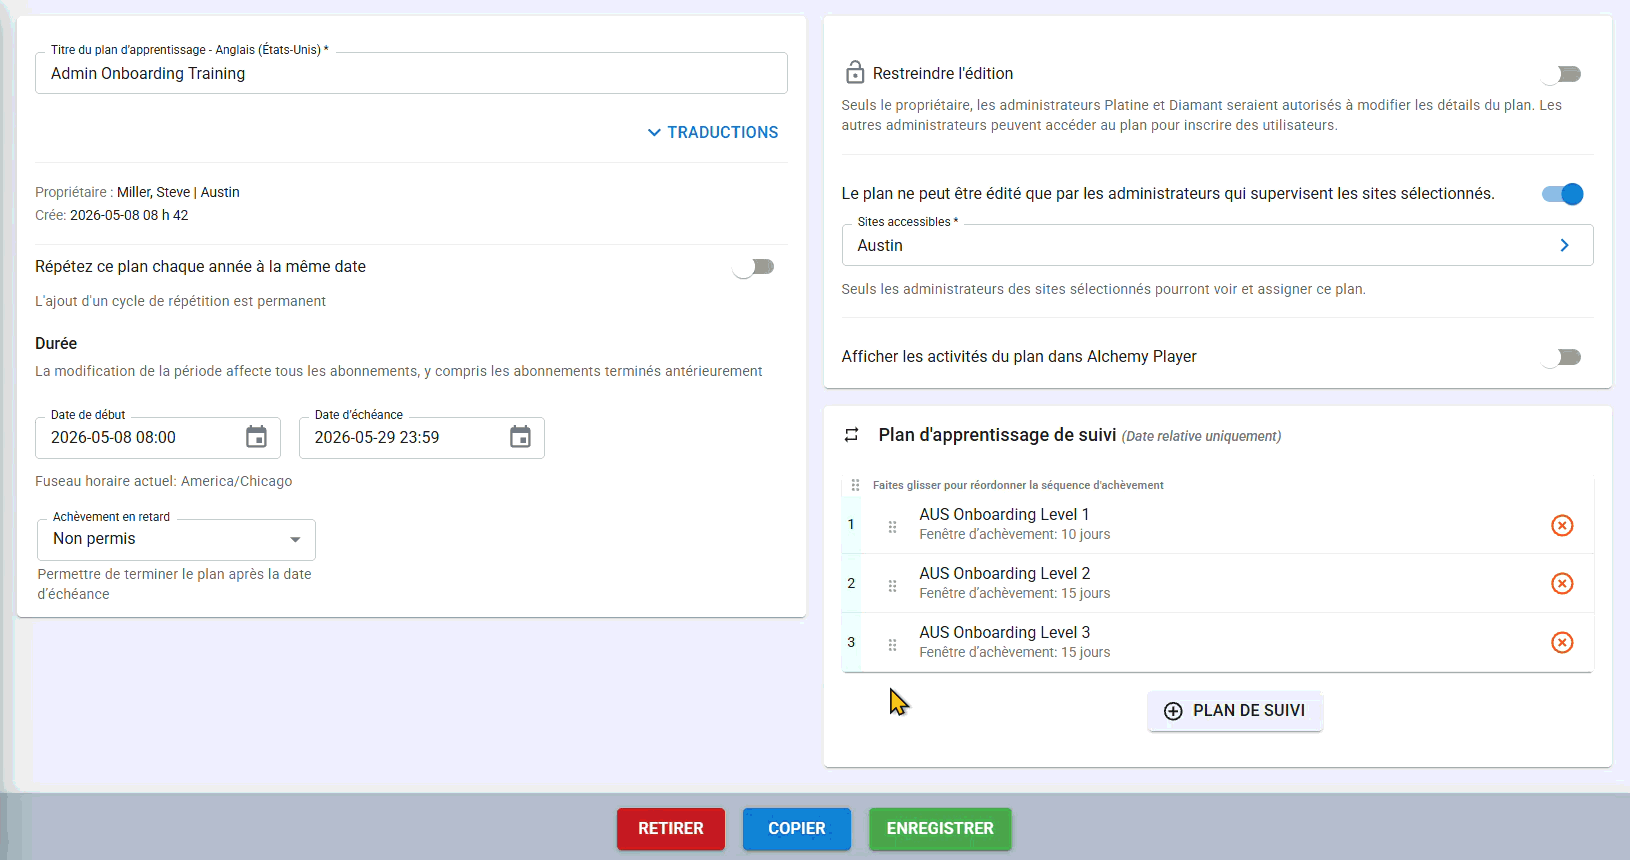The width and height of the screenshot is (1630, 860).
Task: Disable the site administrators editing restriction switch
Action: [1562, 194]
